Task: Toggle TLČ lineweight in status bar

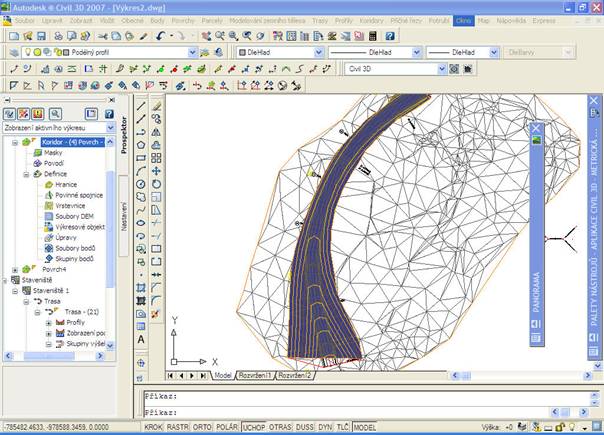Action: pyautogui.click(x=342, y=427)
